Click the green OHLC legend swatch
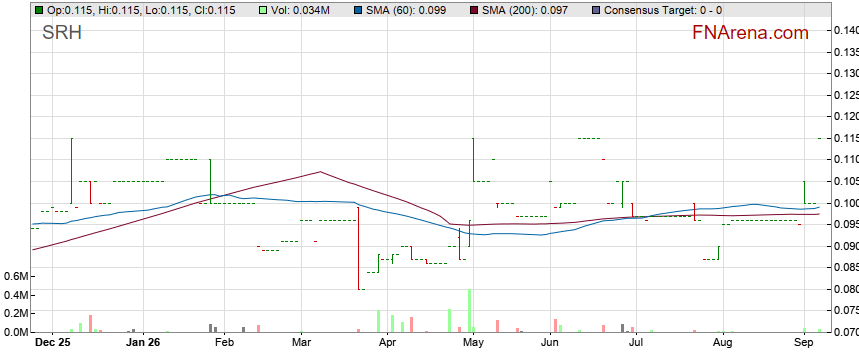The image size is (859, 363). coord(39,10)
